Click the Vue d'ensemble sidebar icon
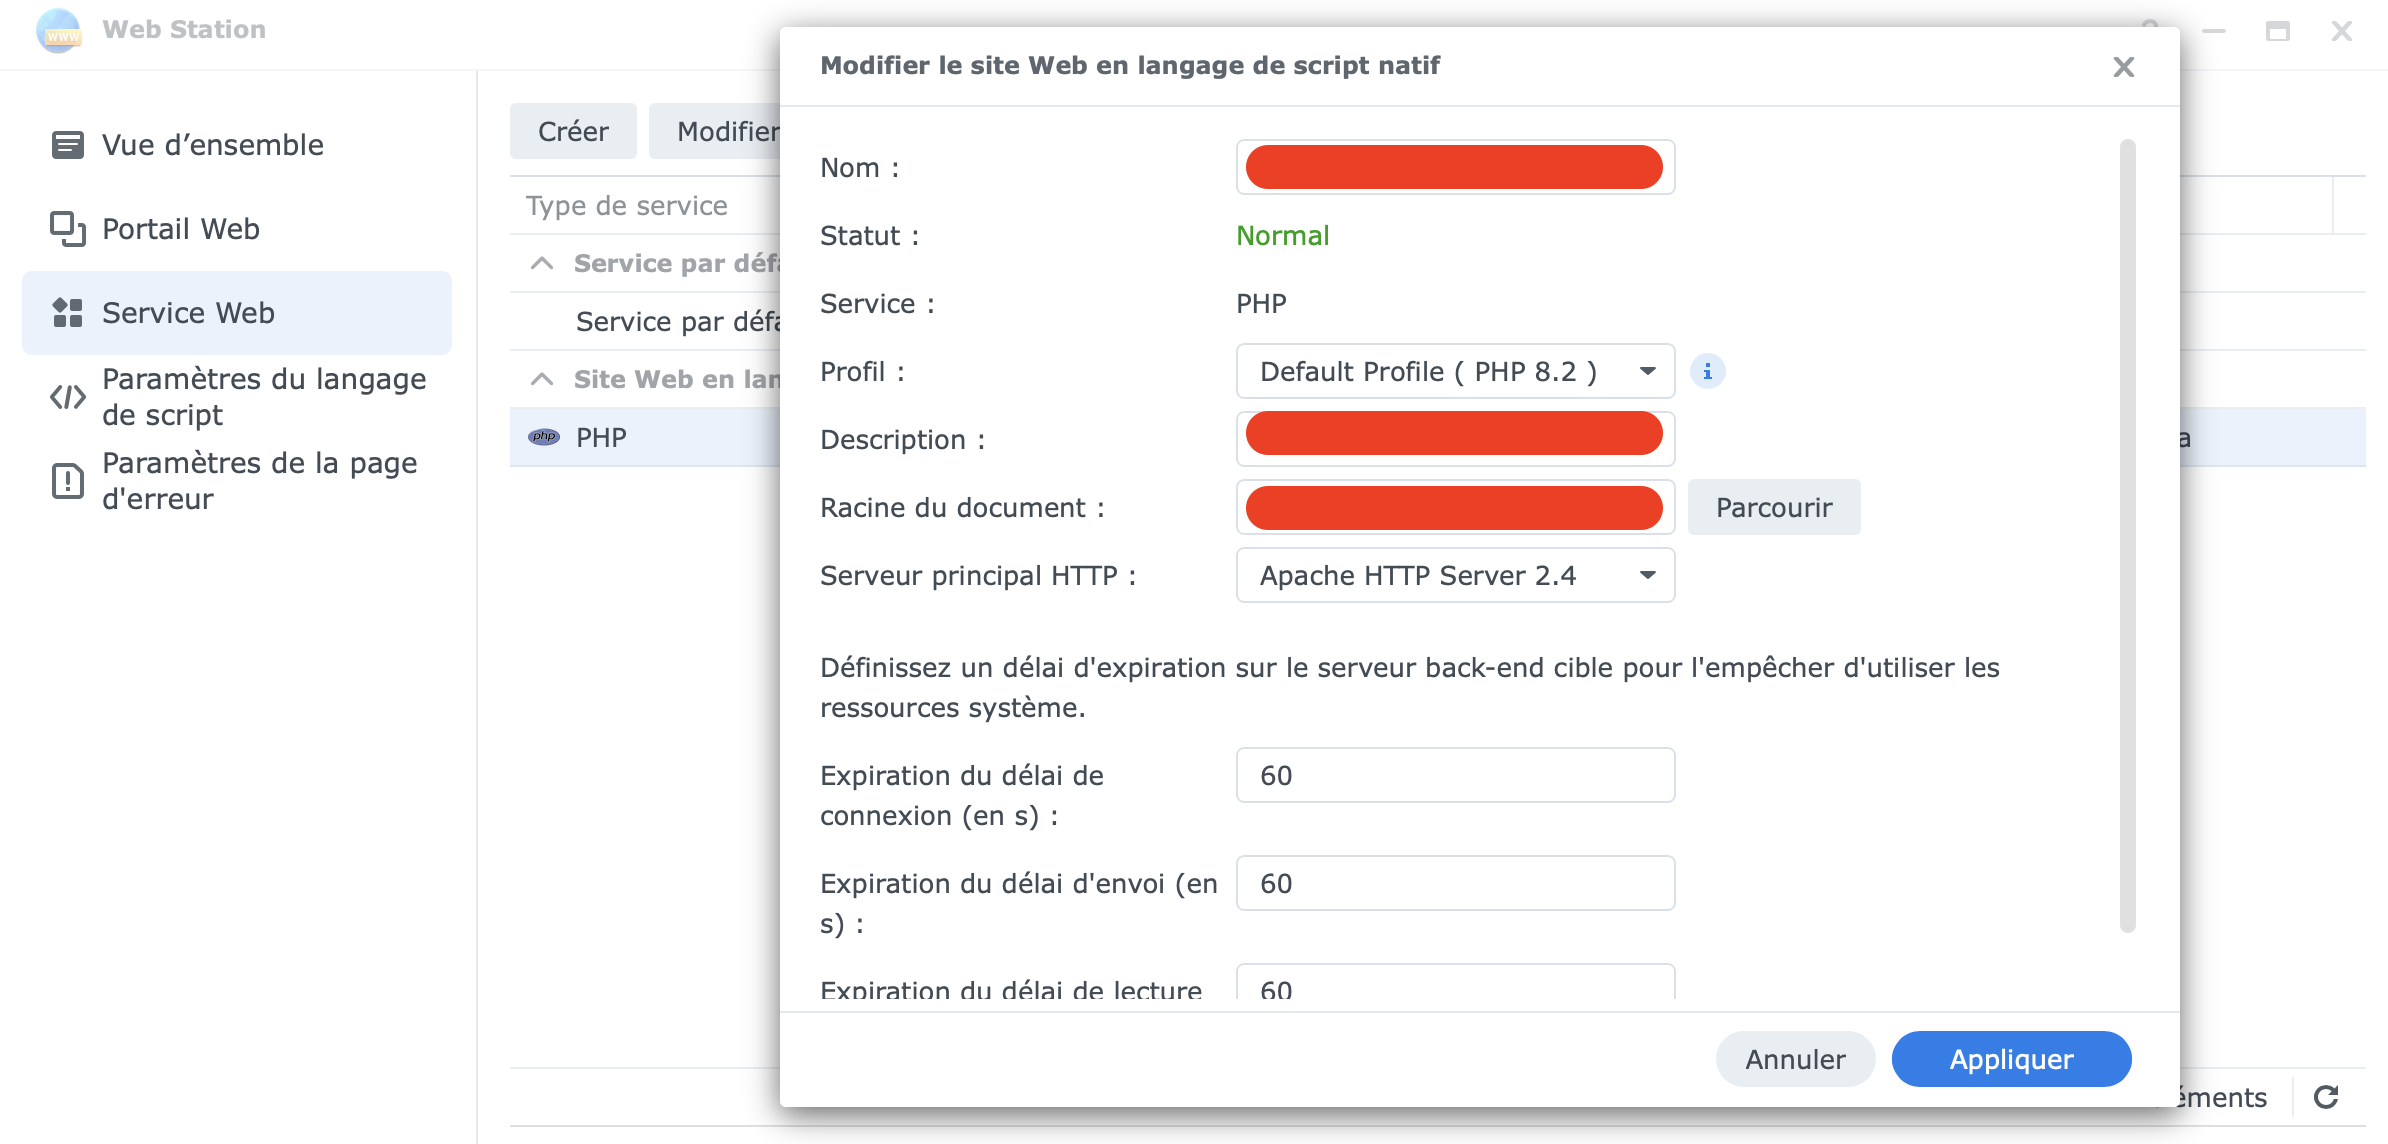Viewport: 2388px width, 1144px height. pyautogui.click(x=67, y=145)
